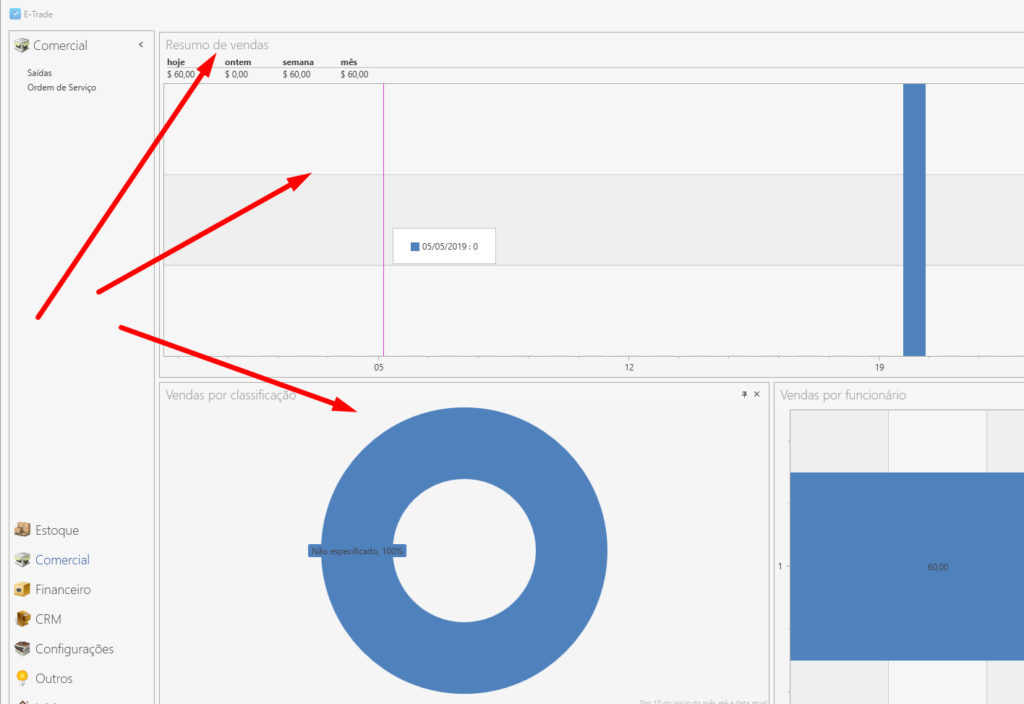Click the Configurações books icon

tap(22, 649)
